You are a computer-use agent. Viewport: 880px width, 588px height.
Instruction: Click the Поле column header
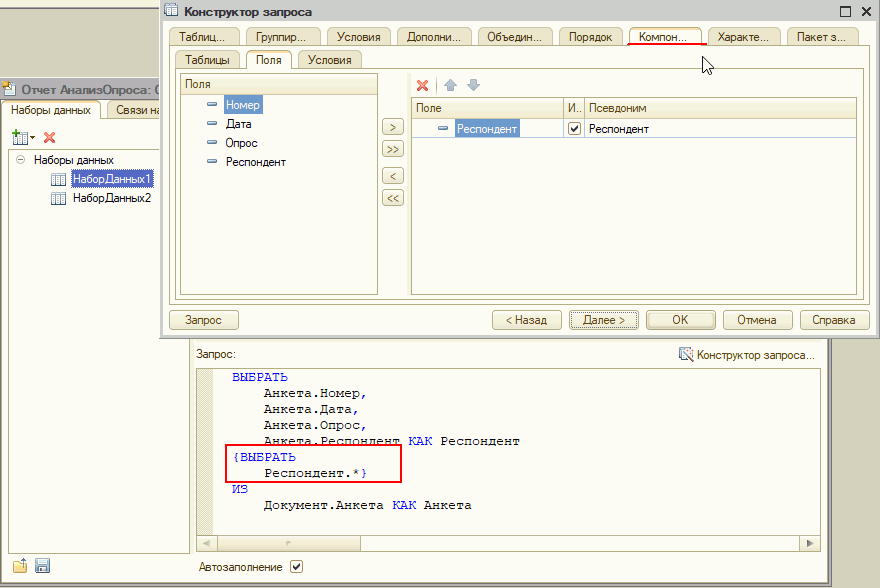coord(488,108)
